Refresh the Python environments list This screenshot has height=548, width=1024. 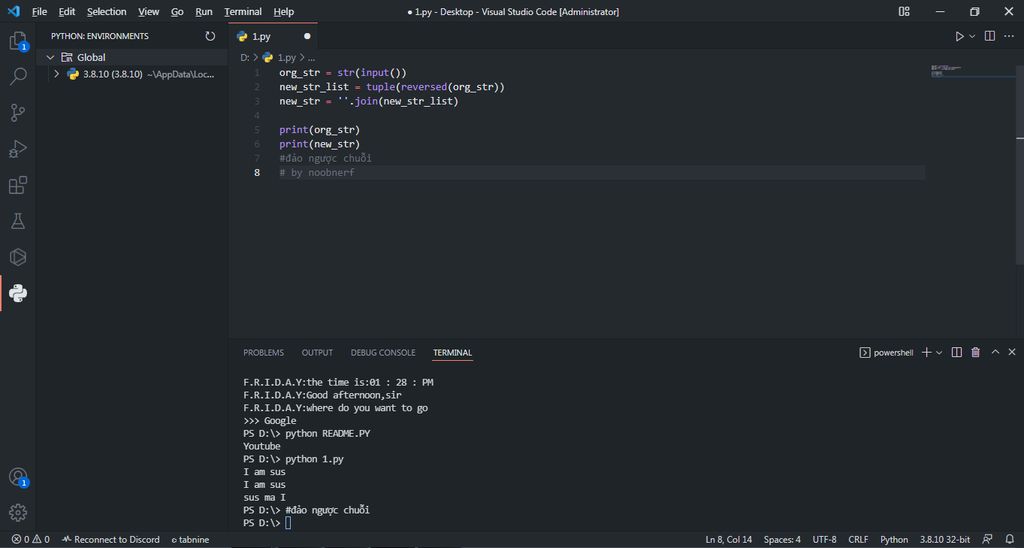(x=210, y=36)
